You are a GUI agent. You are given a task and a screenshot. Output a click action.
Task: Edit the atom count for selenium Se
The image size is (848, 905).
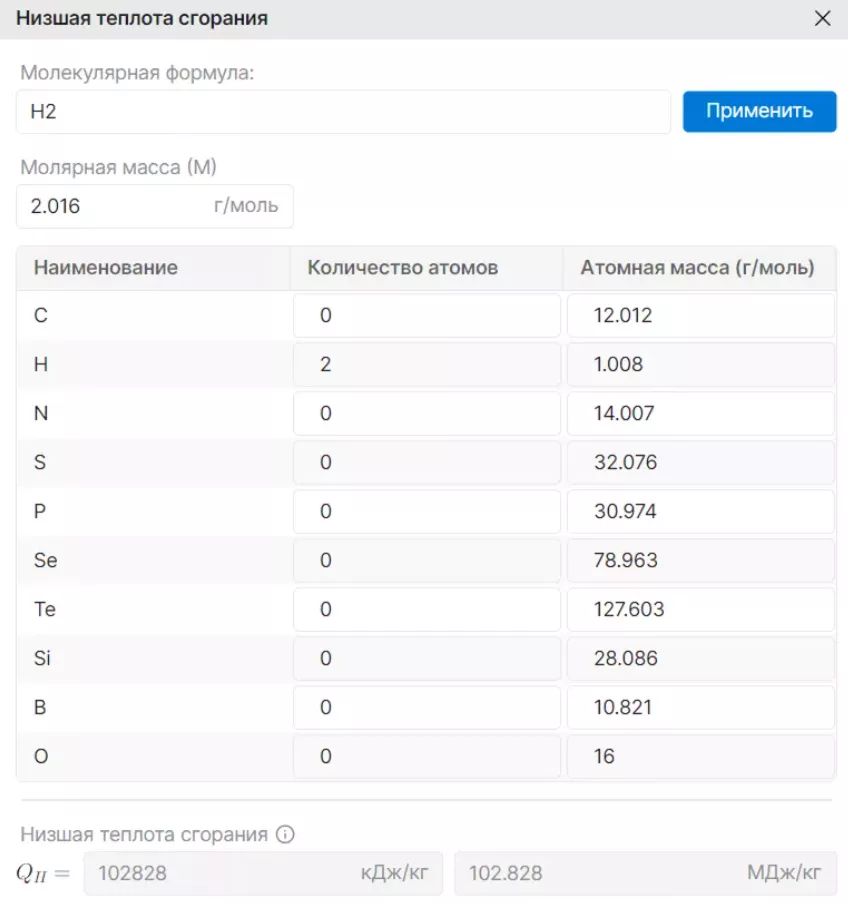click(x=427, y=560)
